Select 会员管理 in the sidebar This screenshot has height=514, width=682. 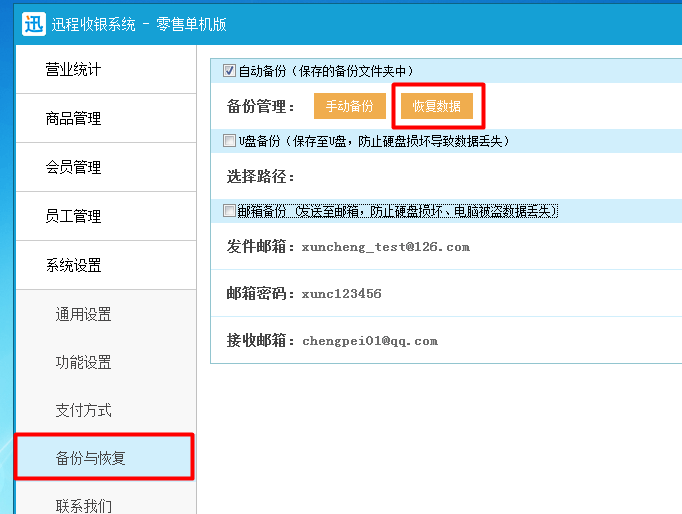coord(73,168)
